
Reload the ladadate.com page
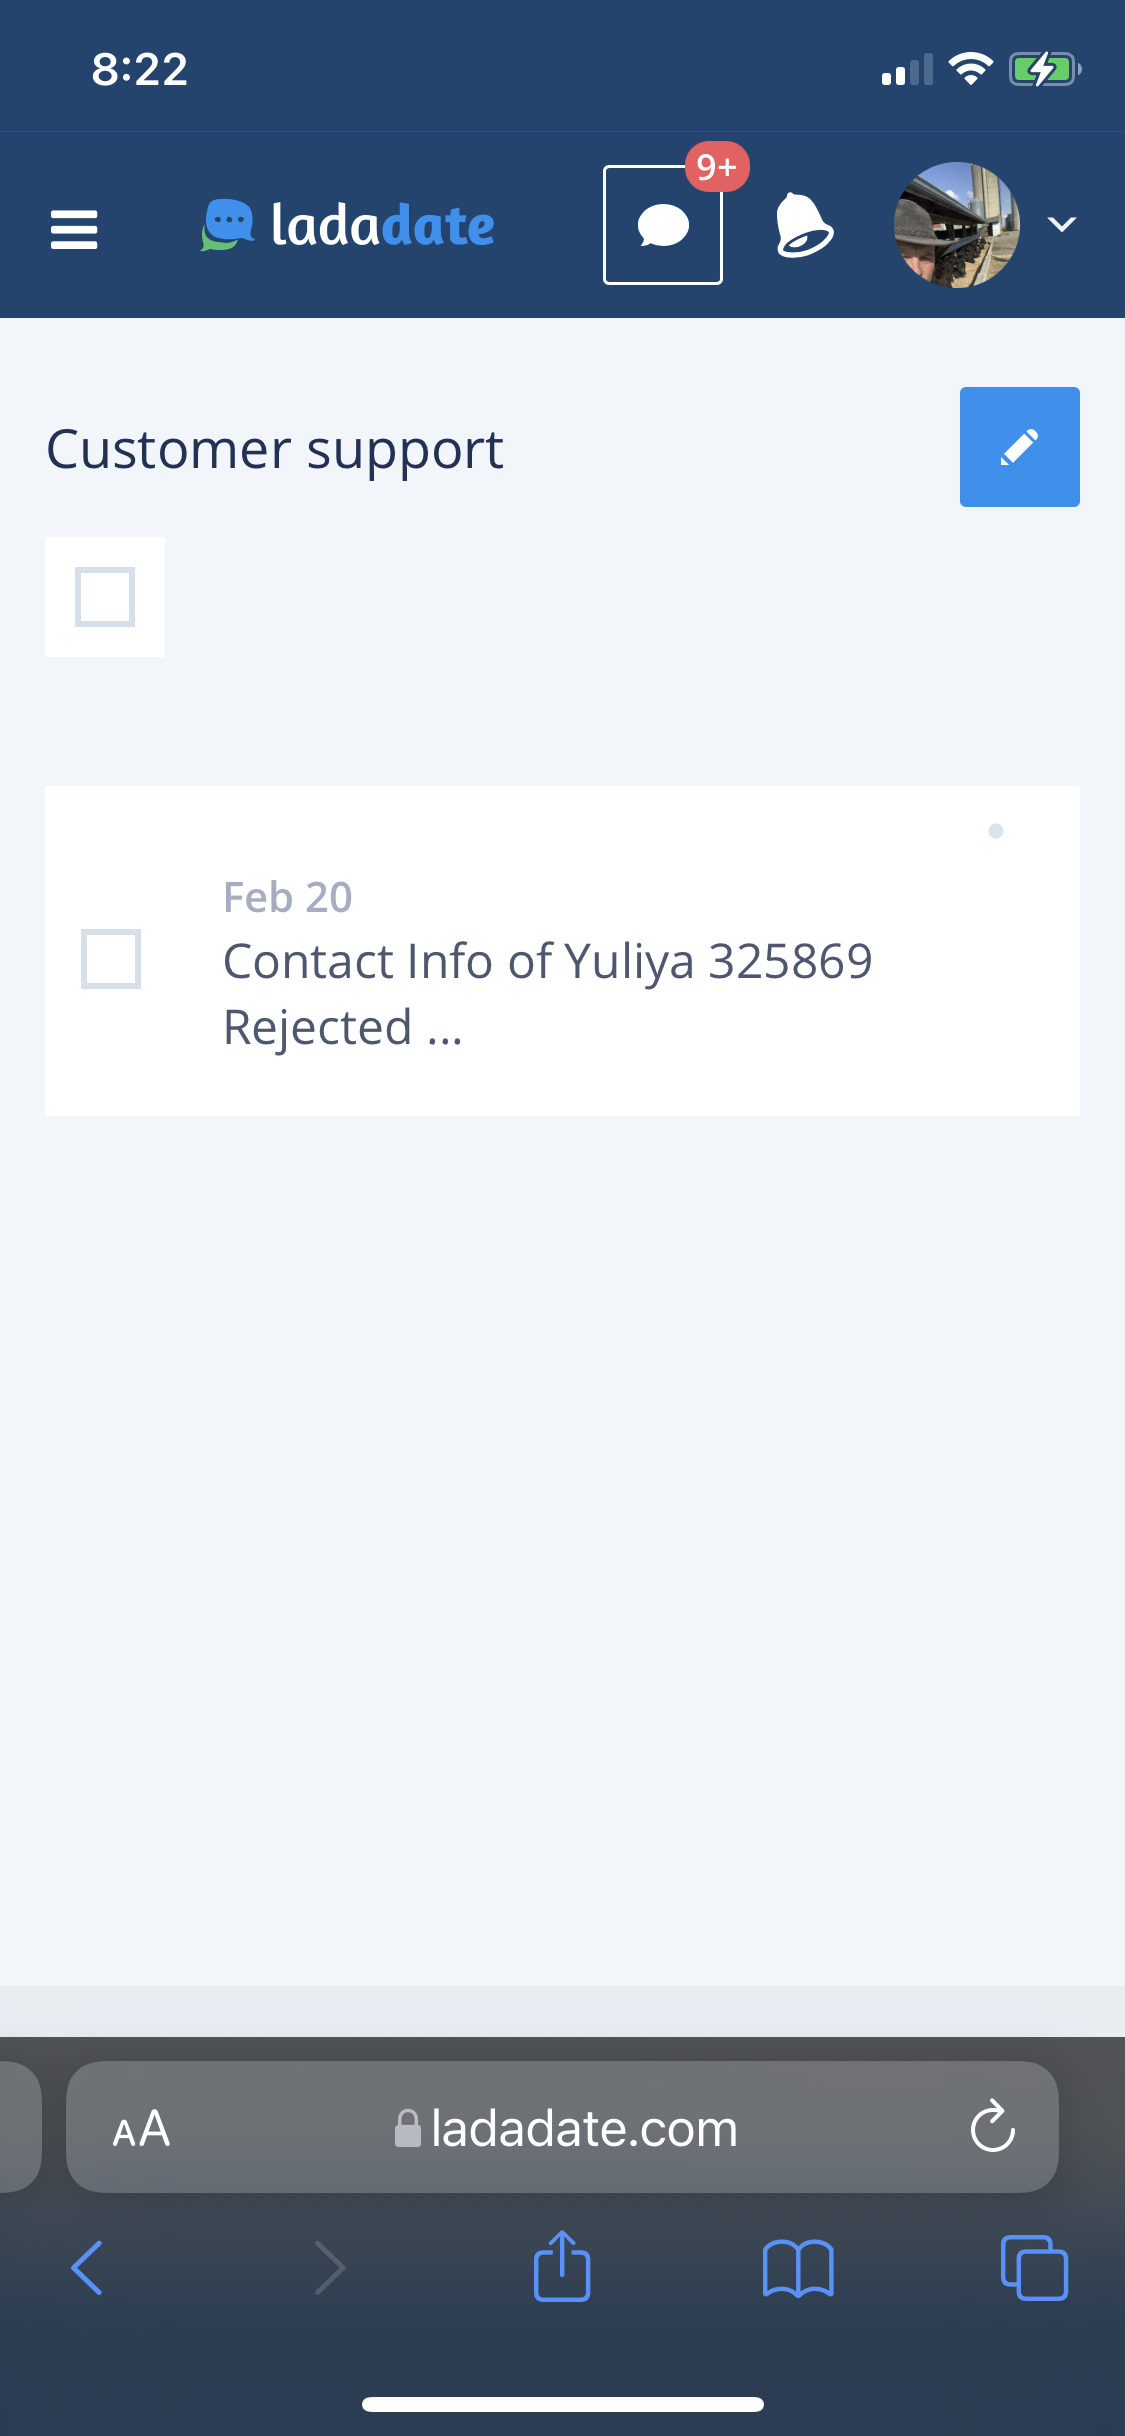pos(992,2127)
